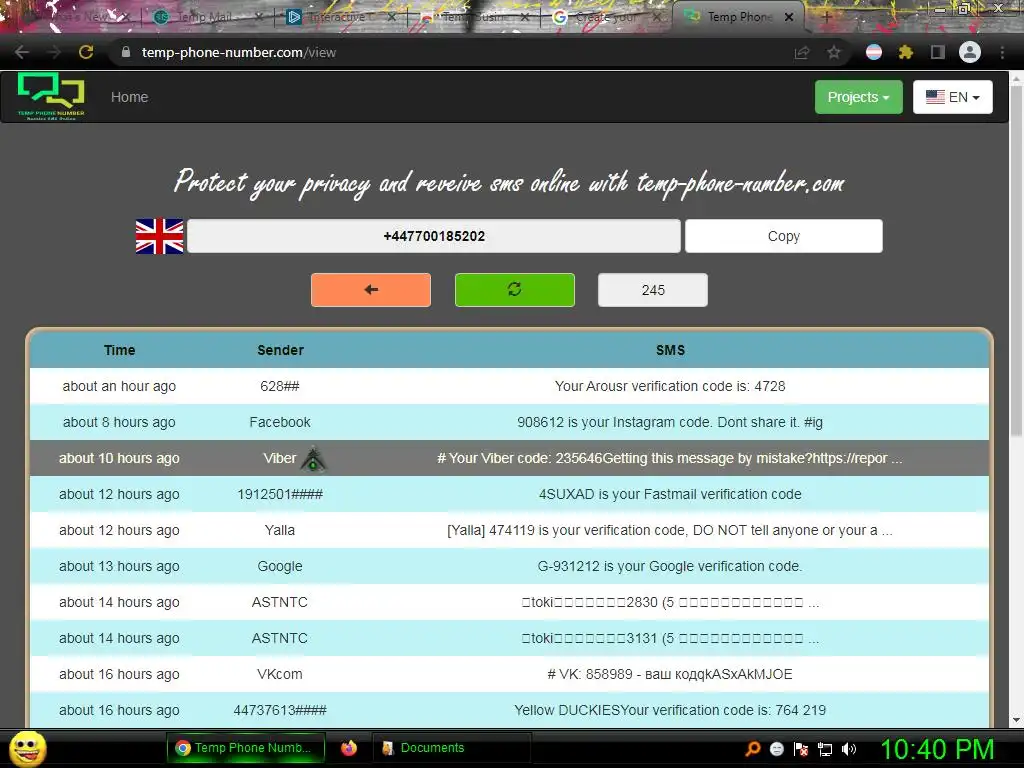This screenshot has width=1024, height=768.
Task: Click sender 1912501####
Action: 280,494
